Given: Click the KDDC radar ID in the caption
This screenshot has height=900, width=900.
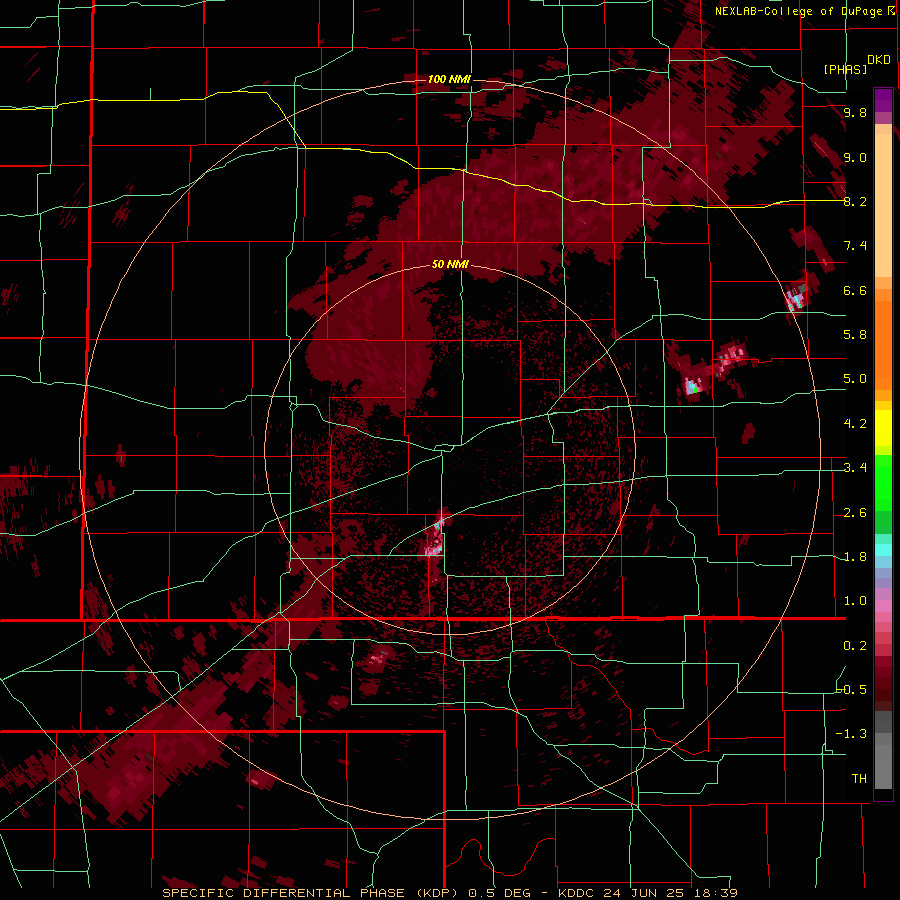Looking at the screenshot, I should 576,893.
